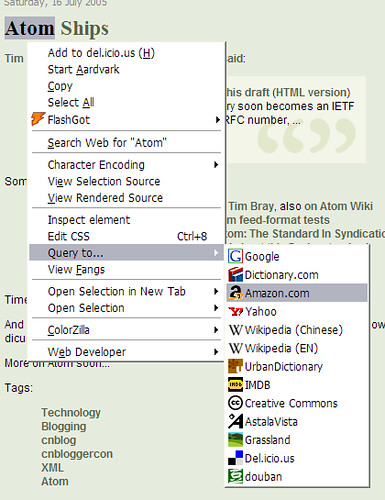Open 'his draft (HTML version)' link
The image size is (385, 500).
click(x=288, y=92)
